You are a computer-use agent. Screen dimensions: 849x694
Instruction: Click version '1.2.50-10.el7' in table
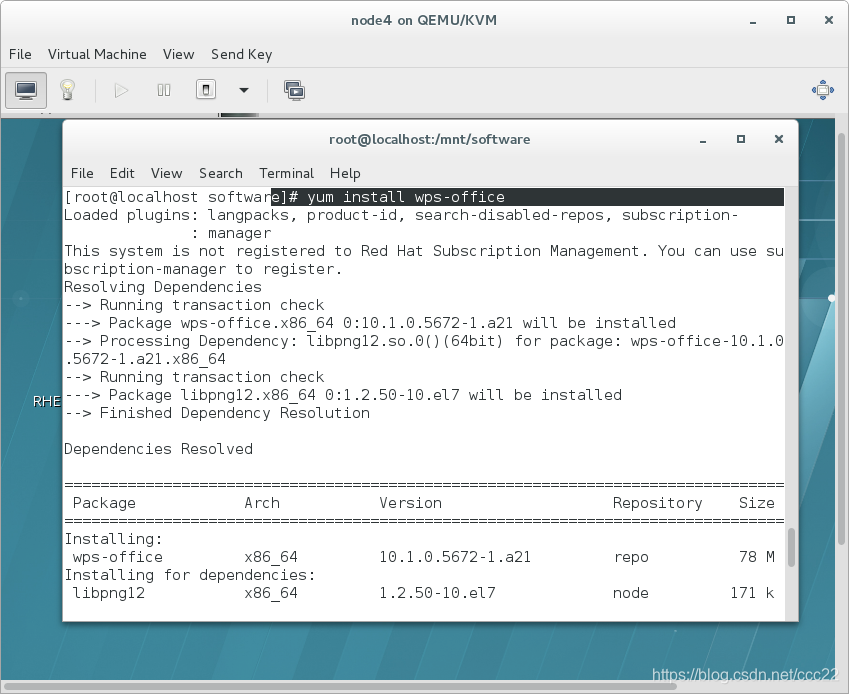pyautogui.click(x=437, y=593)
